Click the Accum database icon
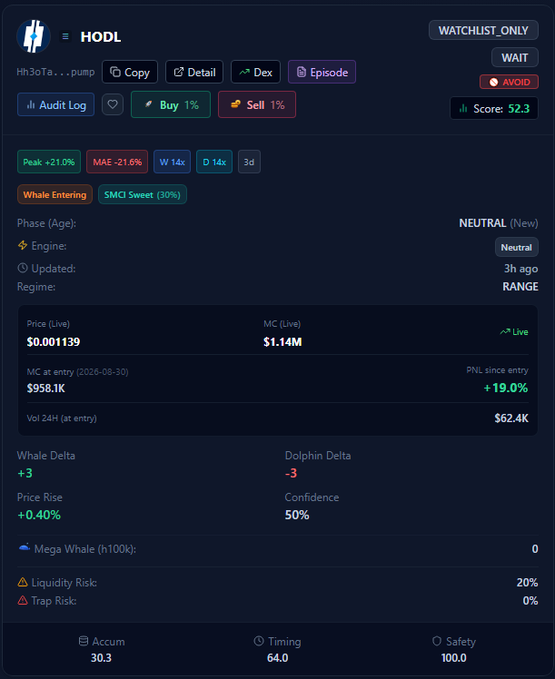555x679 pixels. point(84,641)
